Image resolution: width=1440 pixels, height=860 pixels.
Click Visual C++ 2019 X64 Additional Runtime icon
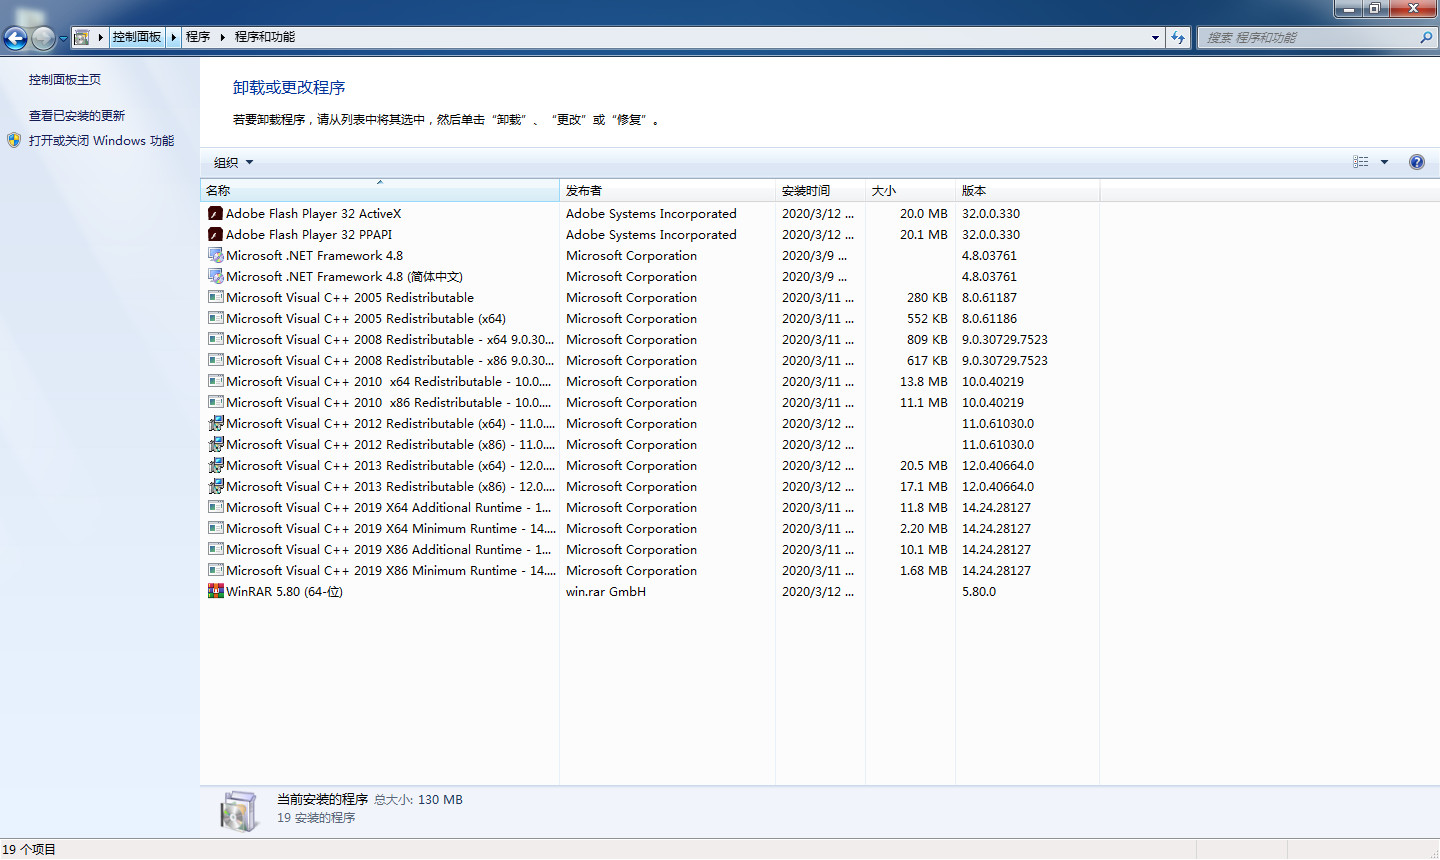click(215, 507)
